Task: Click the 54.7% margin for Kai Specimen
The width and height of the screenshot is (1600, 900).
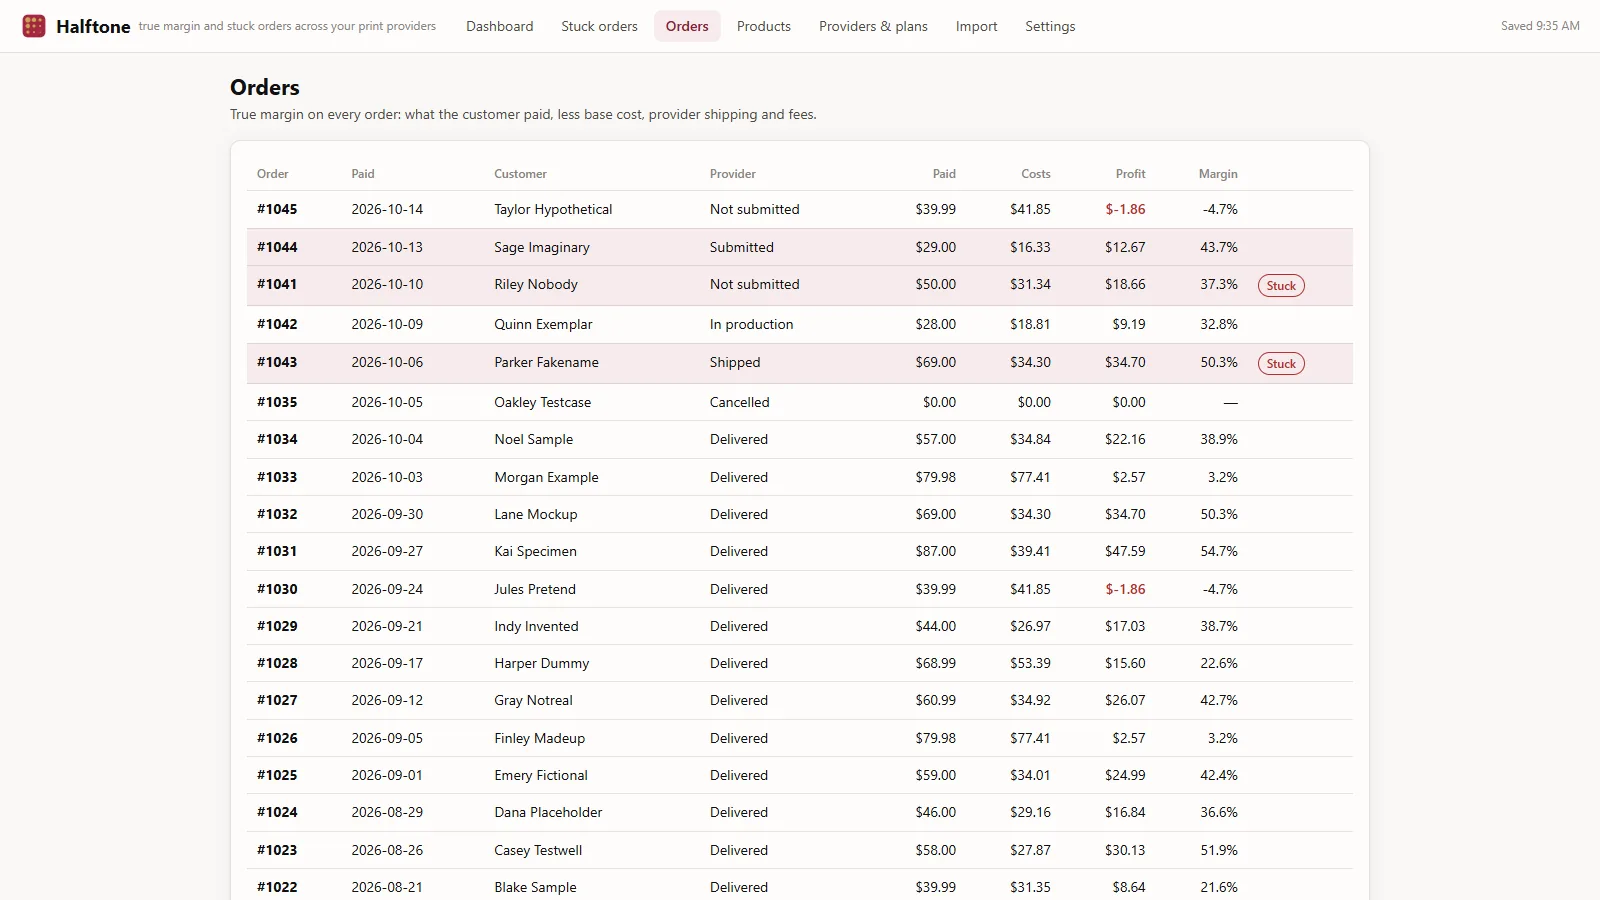Action: click(x=1219, y=551)
